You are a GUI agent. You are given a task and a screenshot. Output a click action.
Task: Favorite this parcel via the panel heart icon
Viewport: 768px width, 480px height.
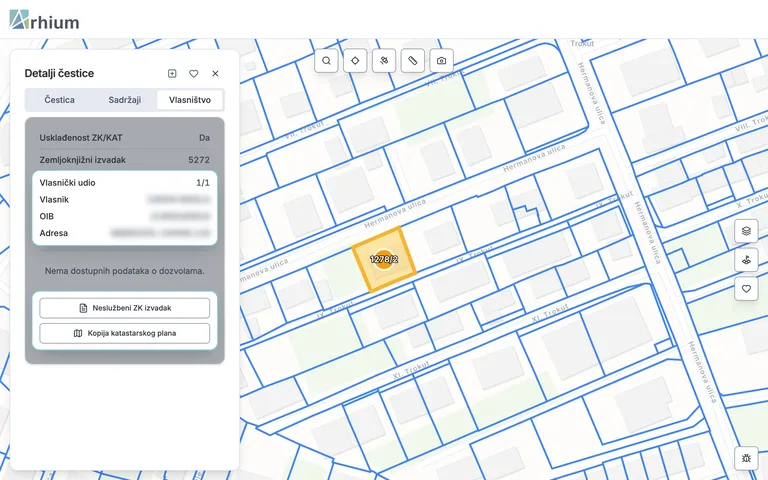point(193,73)
